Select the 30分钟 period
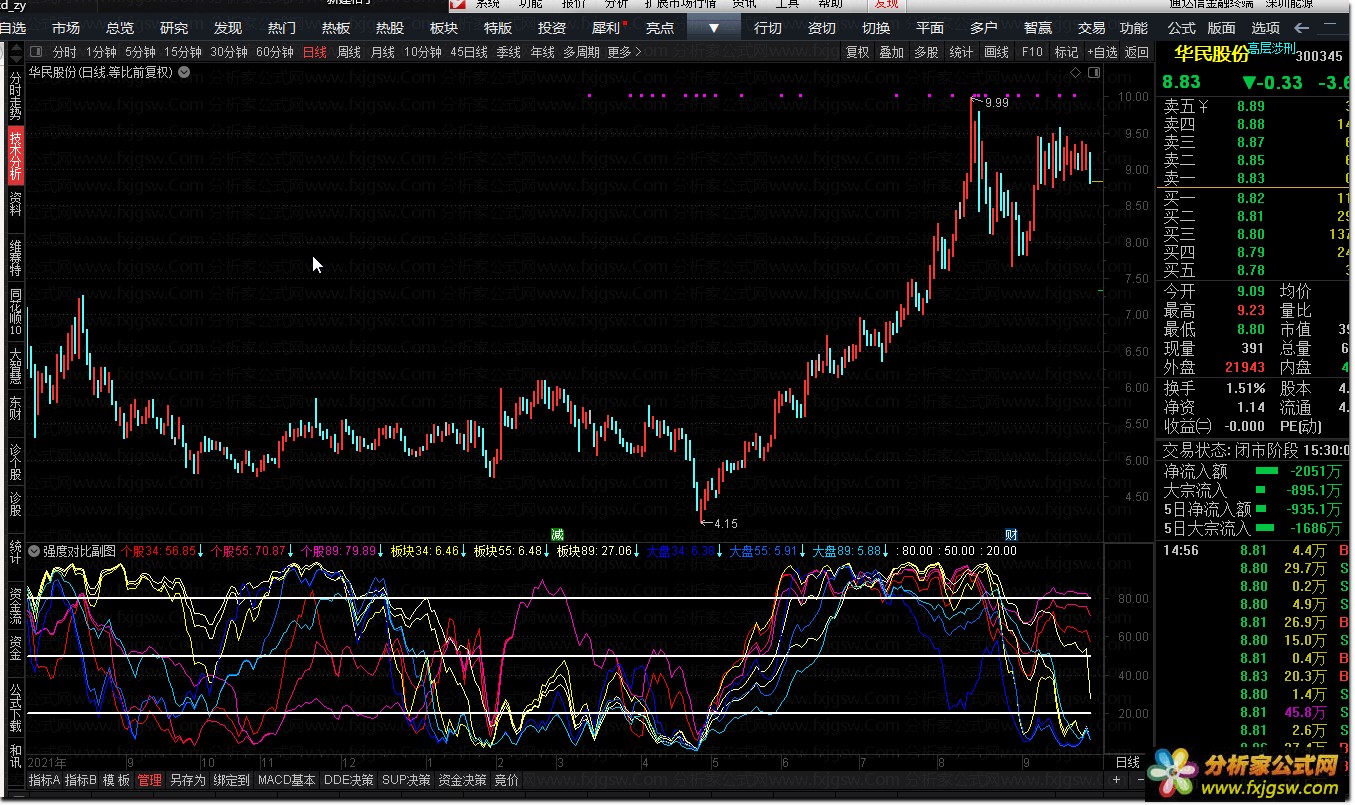The image size is (1355, 805). coord(229,52)
